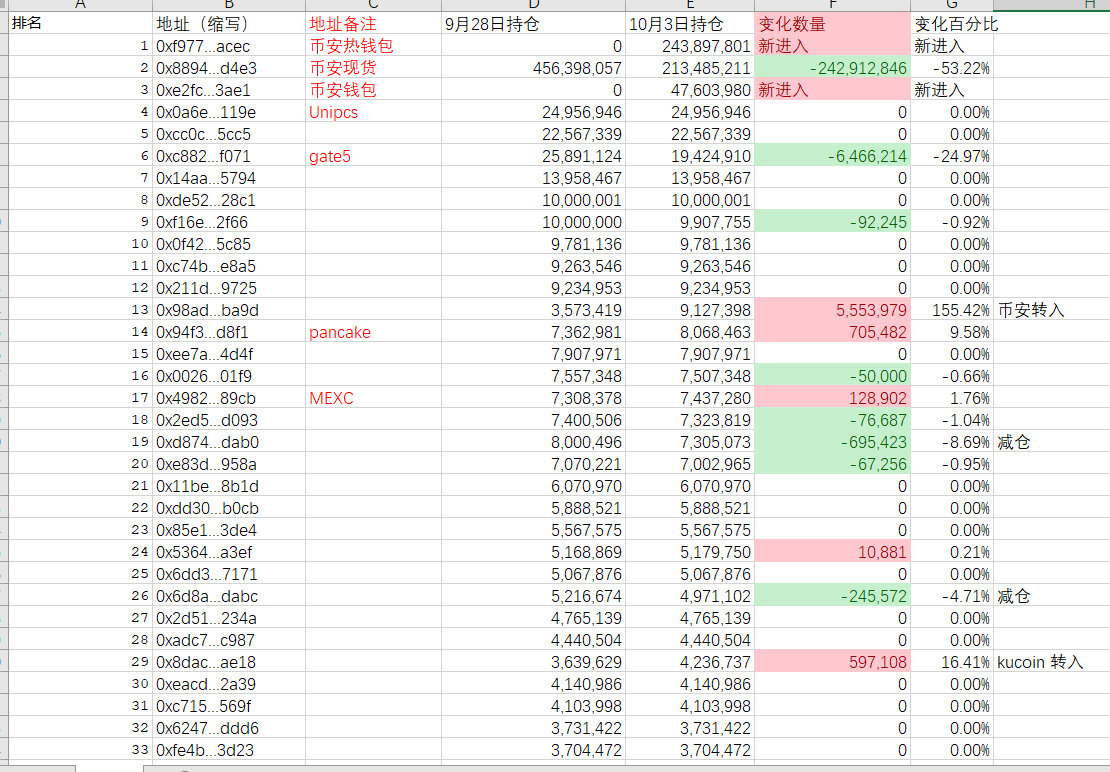Select address cell 0x6247...ddd6
Screen dimensions: 1110x772
(229, 728)
